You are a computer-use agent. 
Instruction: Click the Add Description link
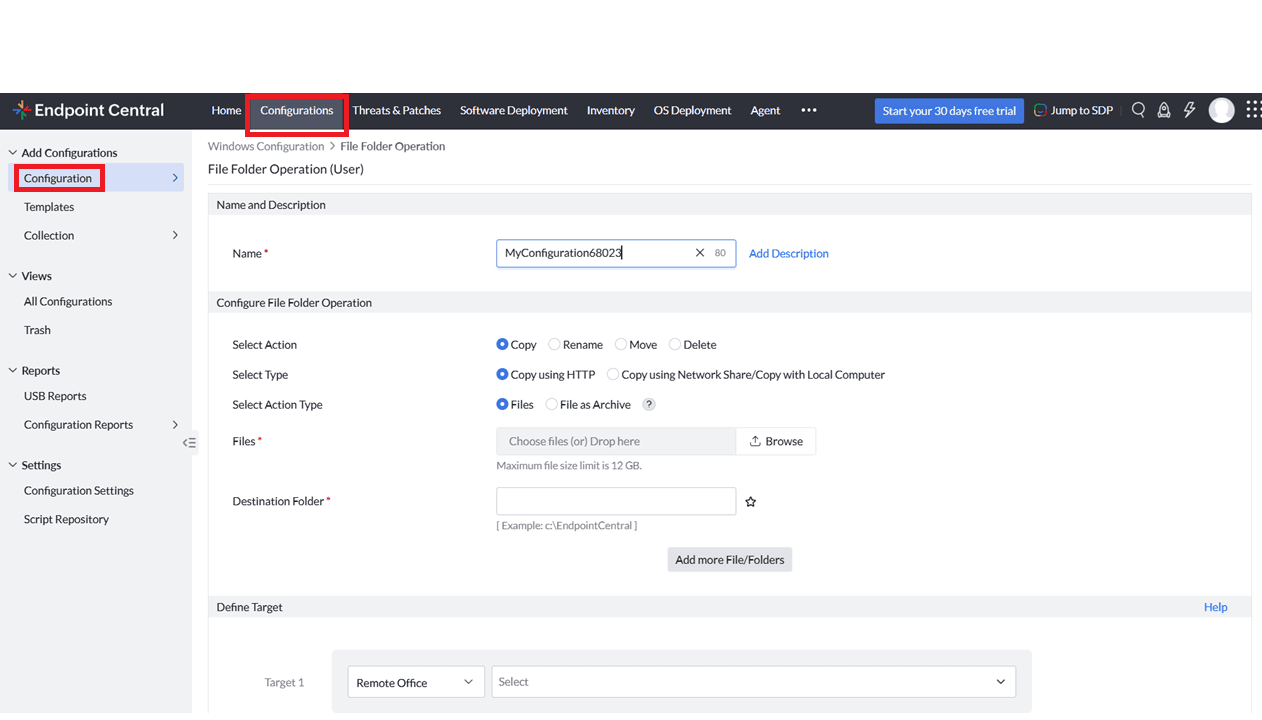tap(789, 254)
